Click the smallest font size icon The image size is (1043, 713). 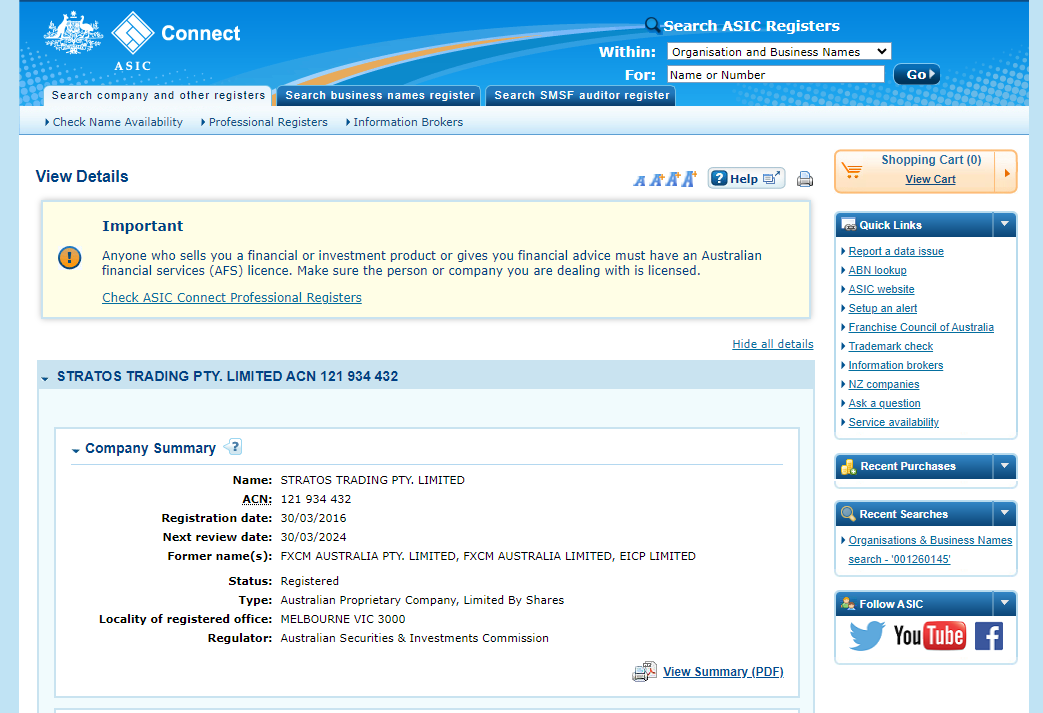(640, 180)
